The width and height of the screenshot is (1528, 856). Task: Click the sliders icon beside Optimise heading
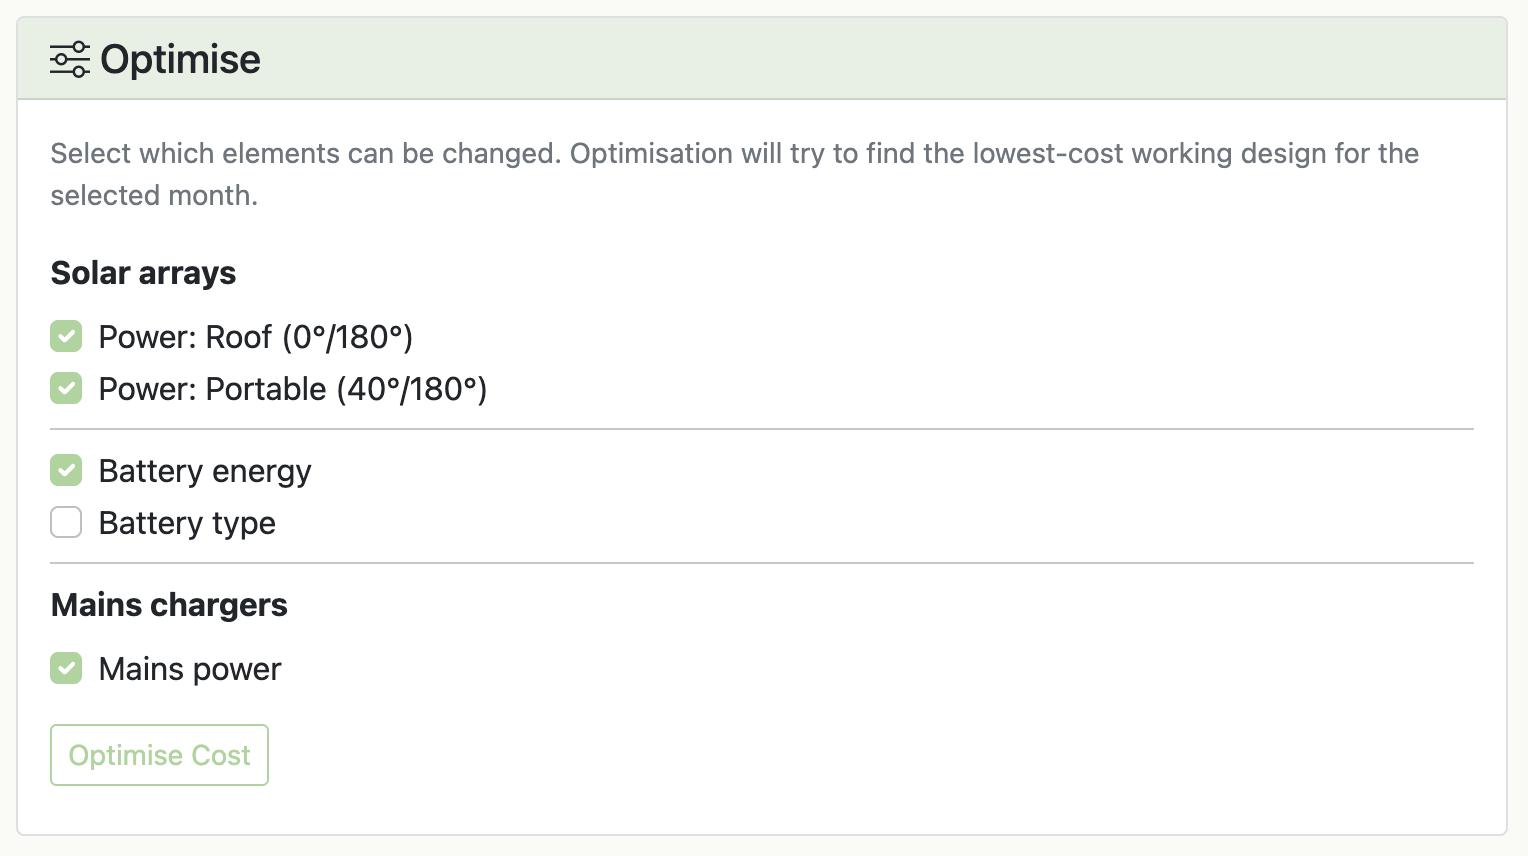(x=68, y=59)
